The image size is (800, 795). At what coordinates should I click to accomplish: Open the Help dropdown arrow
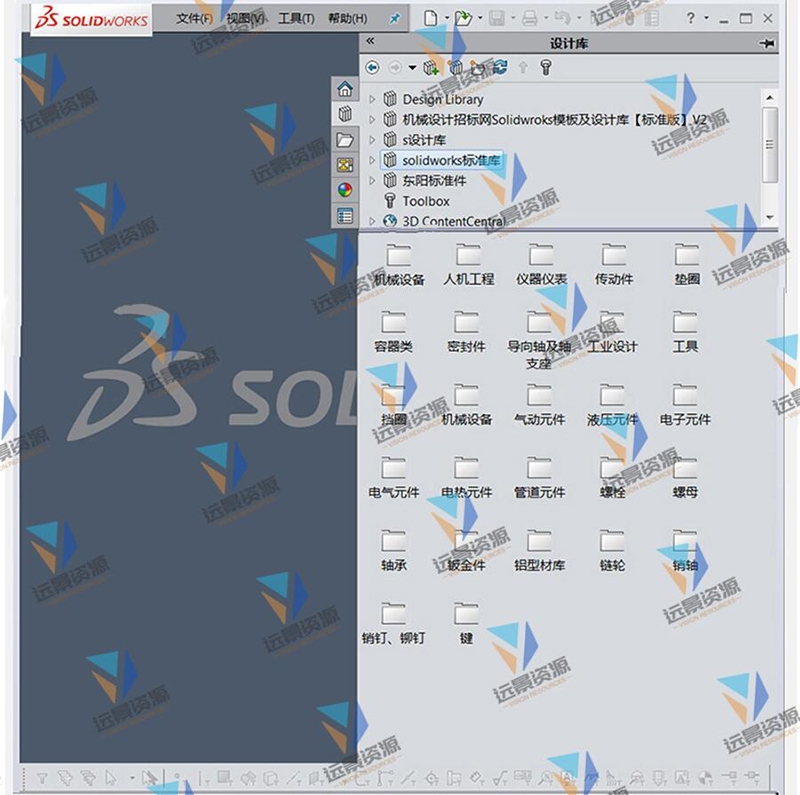coord(707,18)
